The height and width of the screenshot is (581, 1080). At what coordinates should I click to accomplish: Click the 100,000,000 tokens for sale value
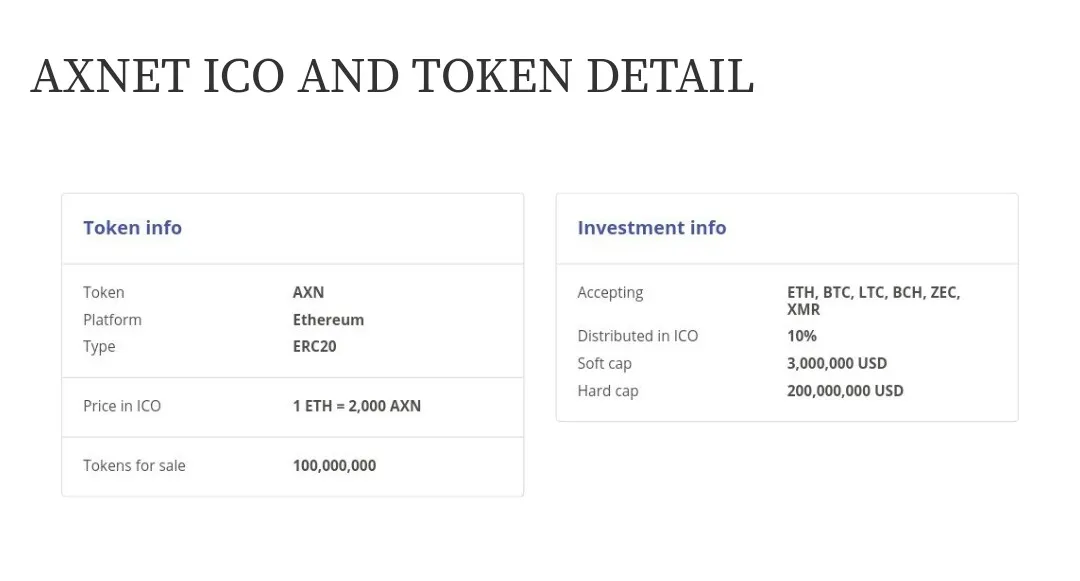pos(335,465)
